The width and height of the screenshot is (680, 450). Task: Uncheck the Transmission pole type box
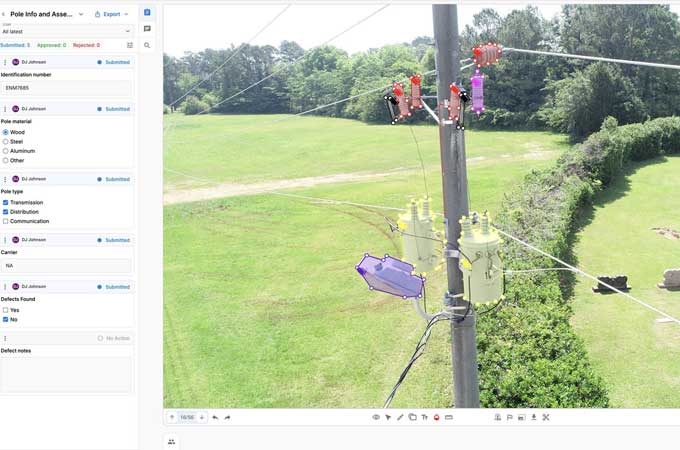point(6,202)
